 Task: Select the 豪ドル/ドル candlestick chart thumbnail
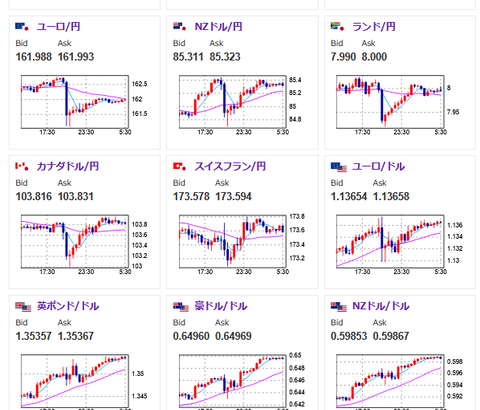[234, 382]
